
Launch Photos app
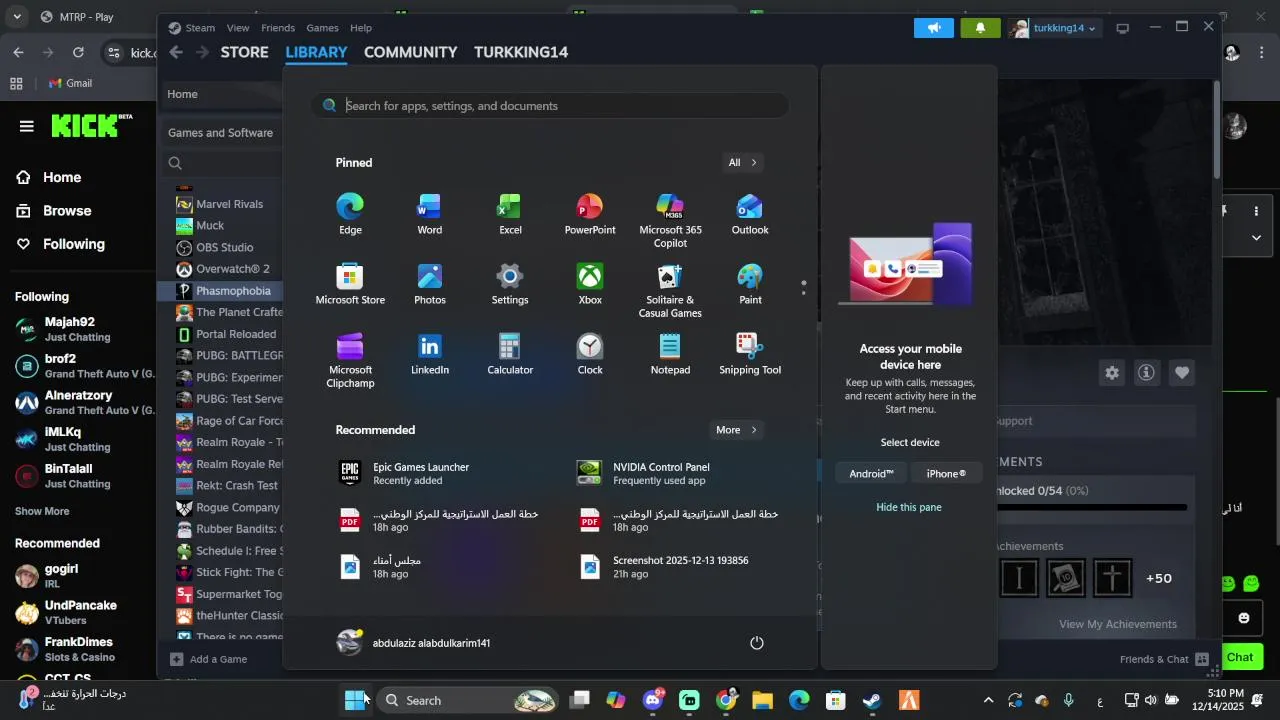click(430, 284)
